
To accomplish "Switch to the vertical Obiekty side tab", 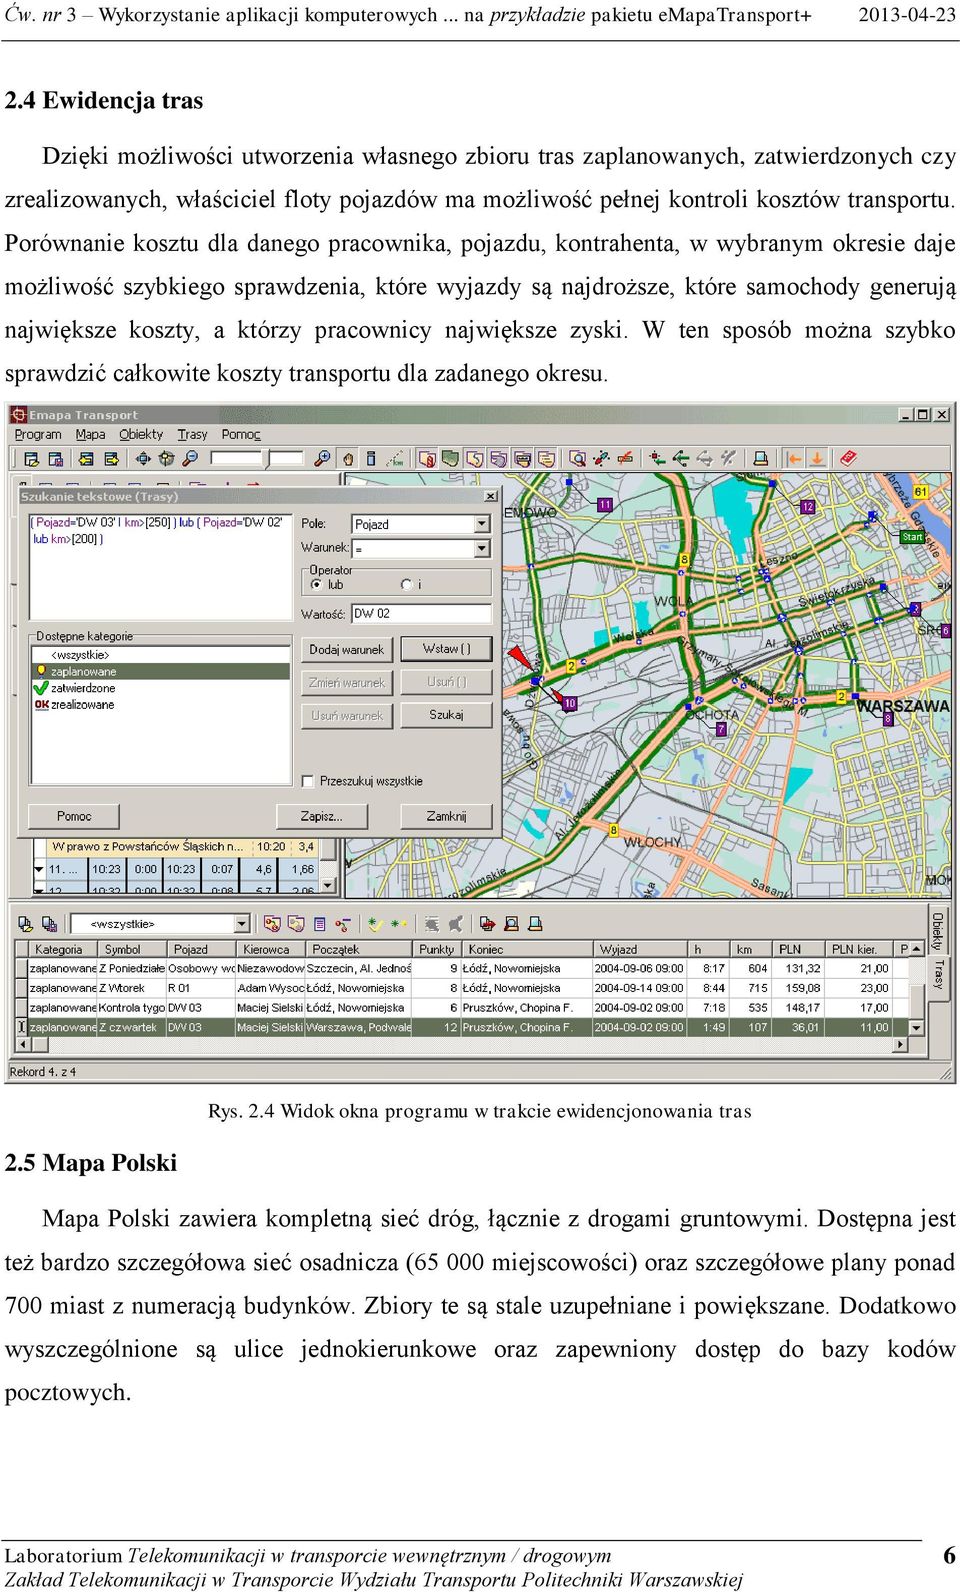I will click(x=938, y=930).
